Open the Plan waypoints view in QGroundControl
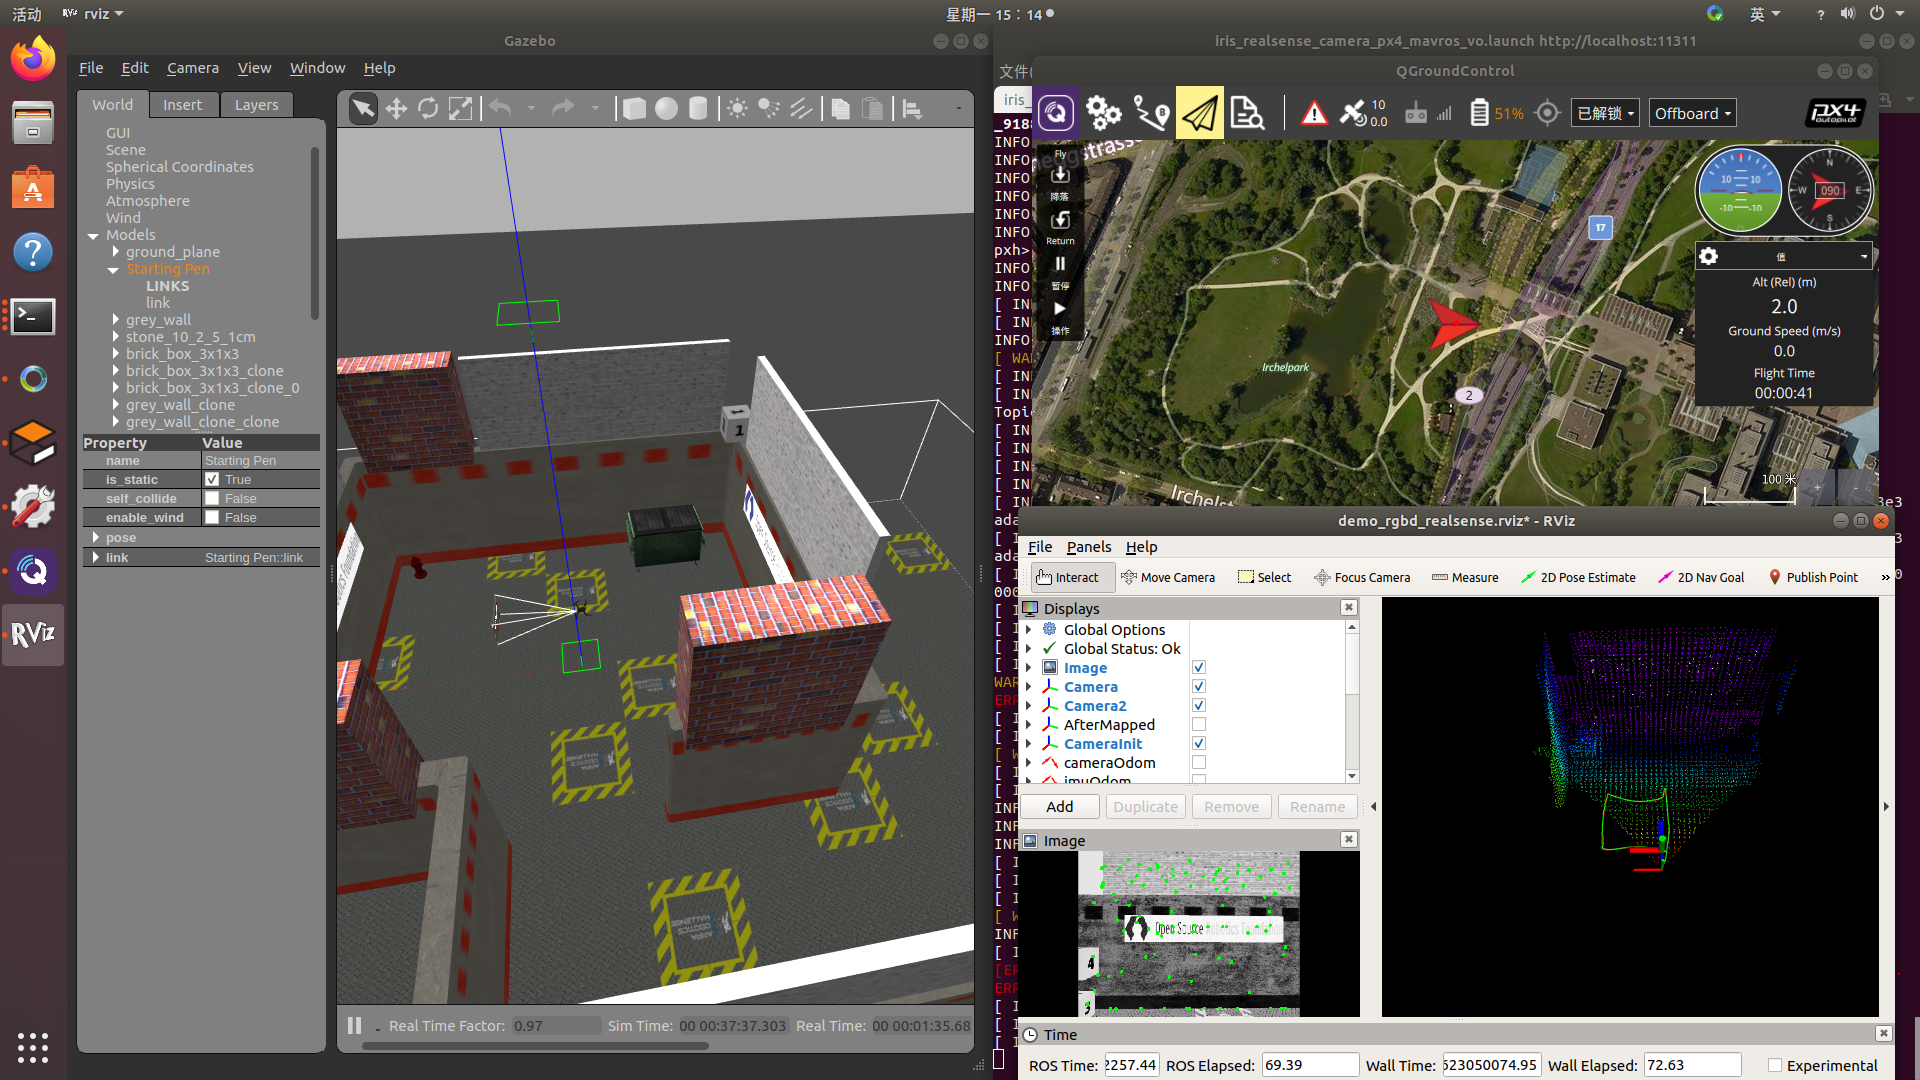This screenshot has width=1920, height=1080. pyautogui.click(x=1151, y=113)
